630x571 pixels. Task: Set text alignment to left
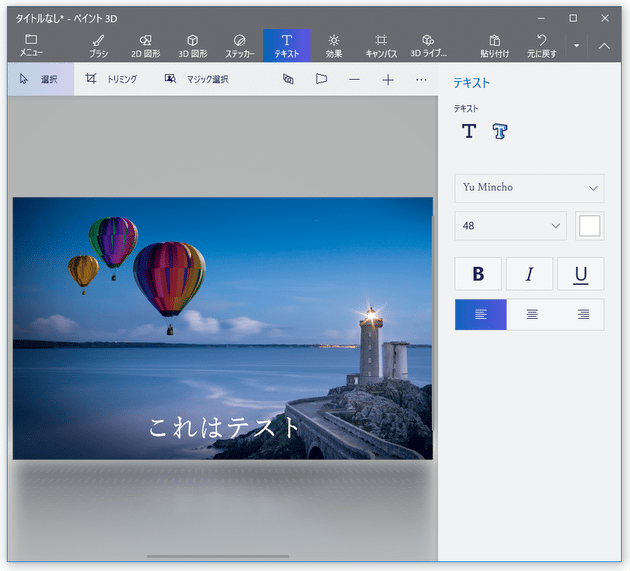pos(481,314)
